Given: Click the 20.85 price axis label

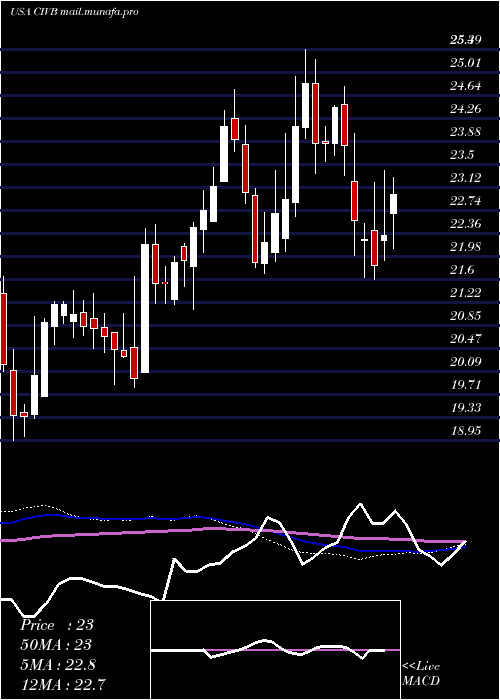Looking at the screenshot, I should [x=465, y=316].
